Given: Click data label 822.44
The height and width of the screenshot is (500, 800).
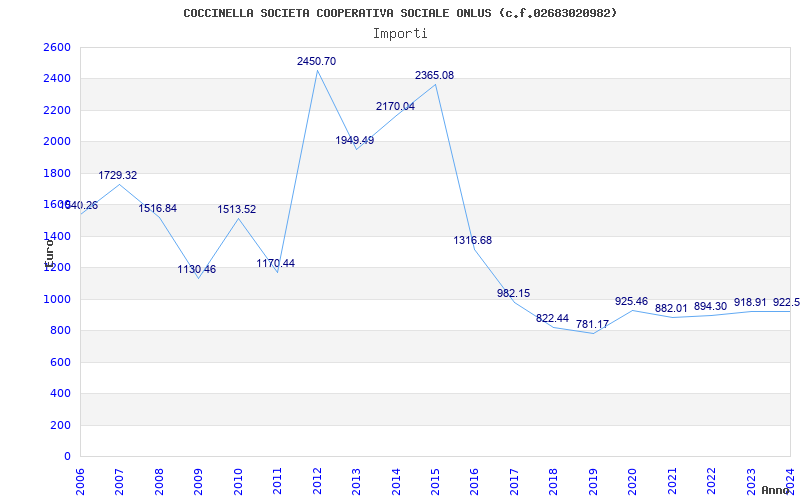Looking at the screenshot, I should point(553,318).
